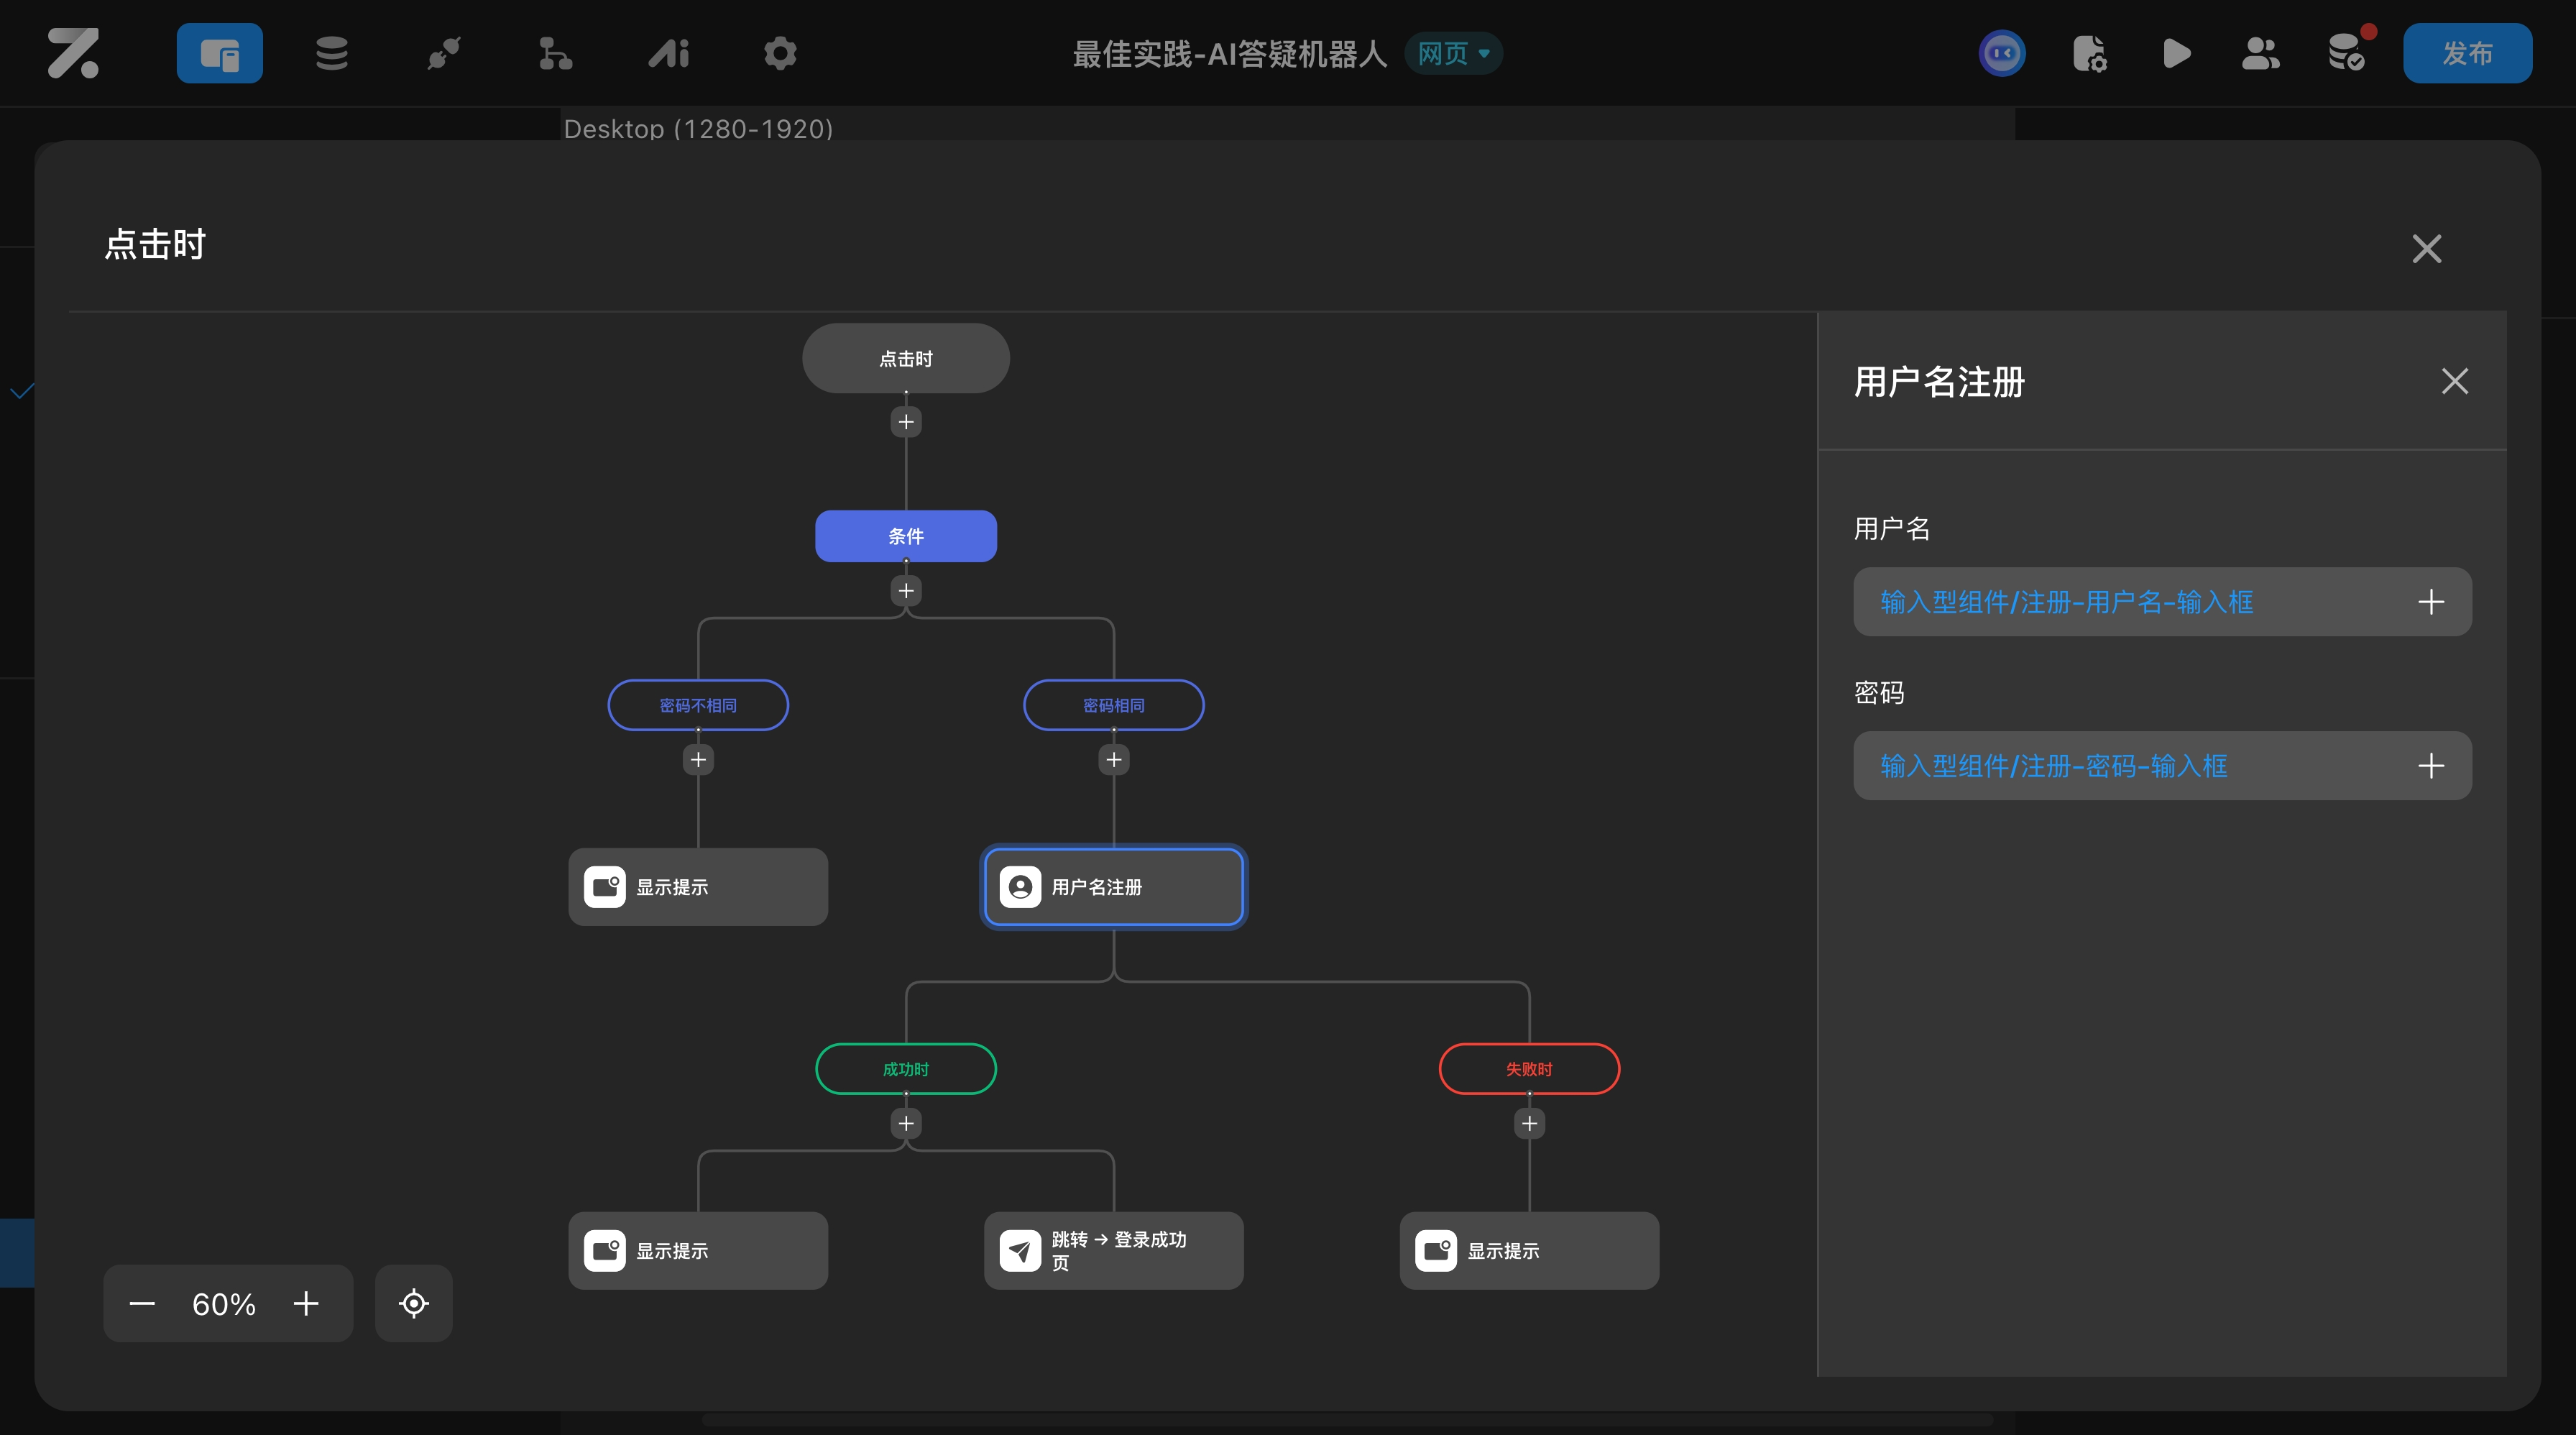Click the 最佳实践-AI答疑机器人 project title
This screenshot has height=1435, width=2576.
coord(1230,54)
